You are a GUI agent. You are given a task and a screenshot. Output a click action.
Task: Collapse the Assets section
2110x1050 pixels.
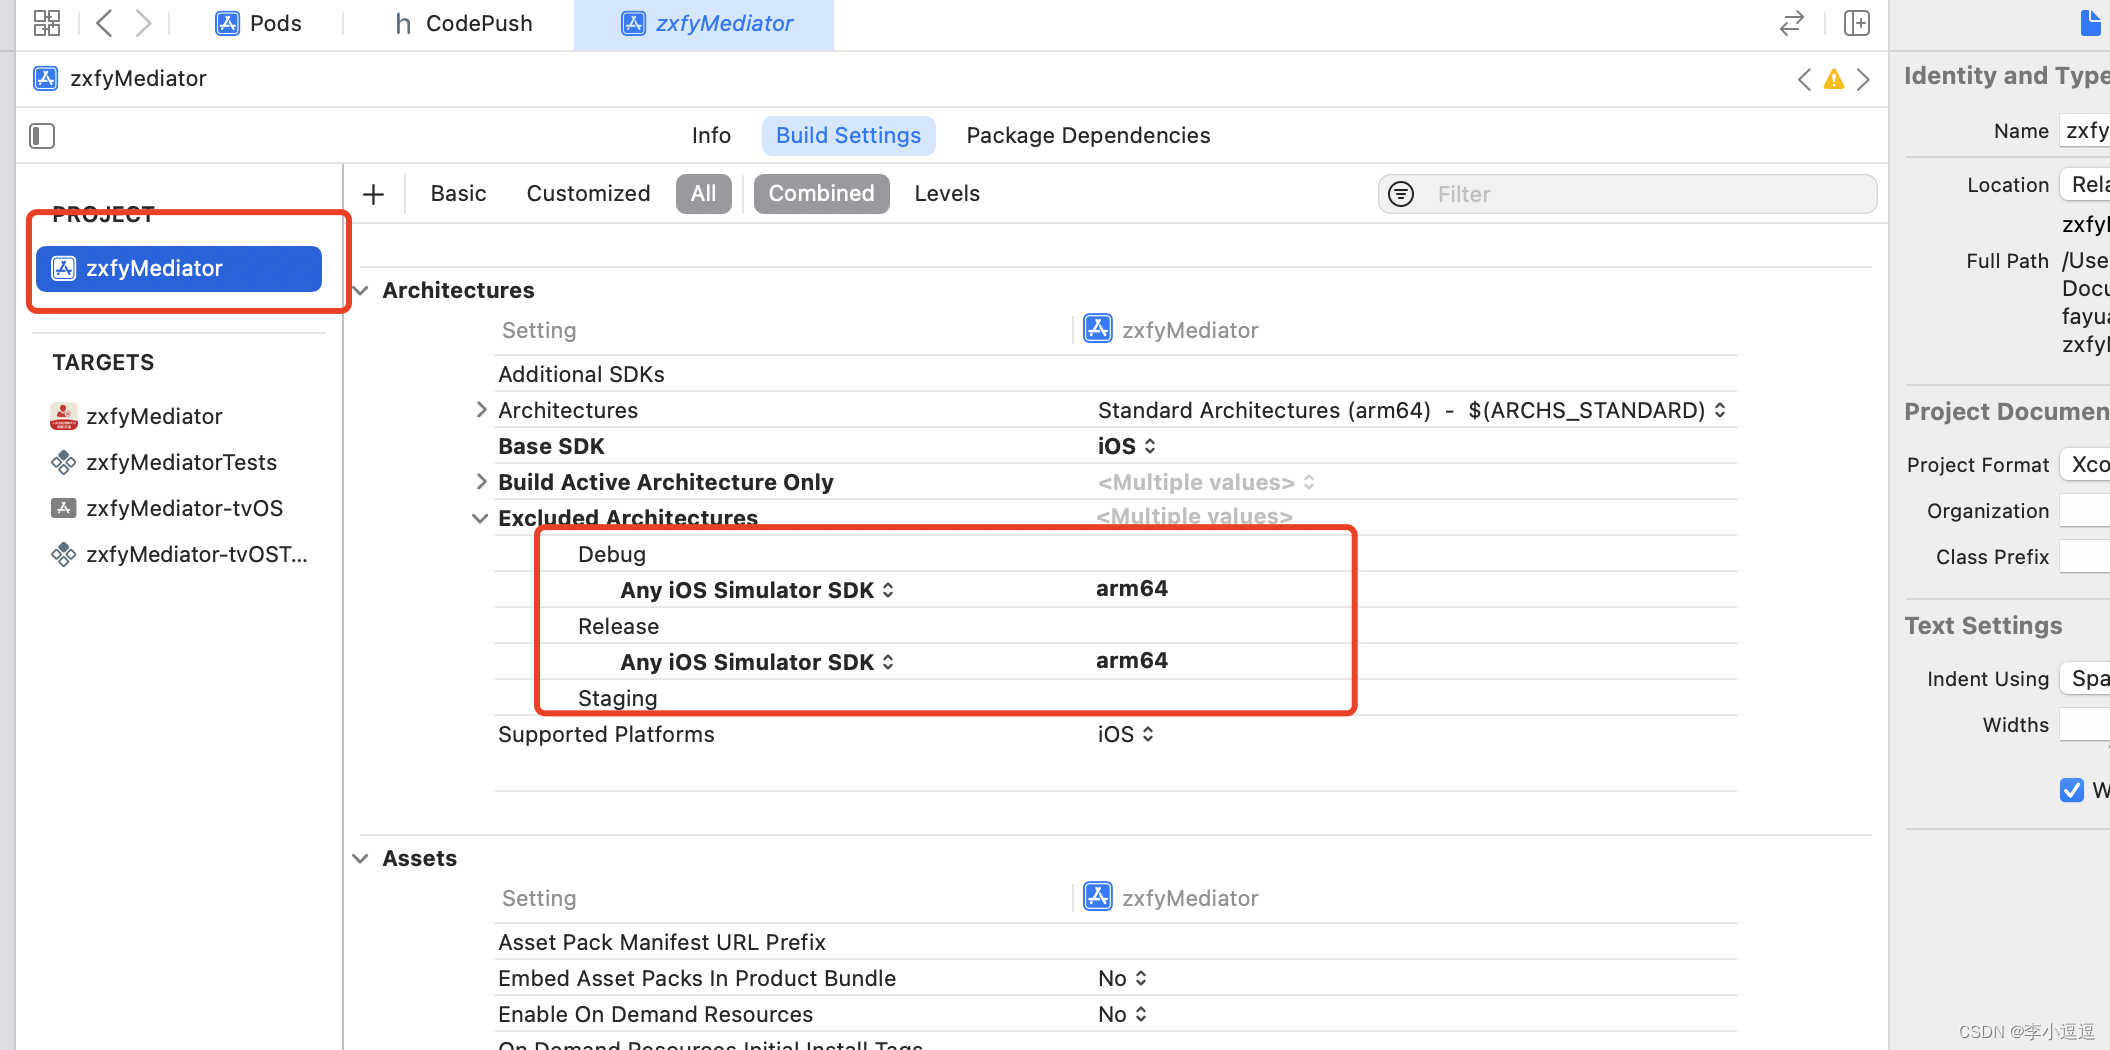(x=361, y=858)
